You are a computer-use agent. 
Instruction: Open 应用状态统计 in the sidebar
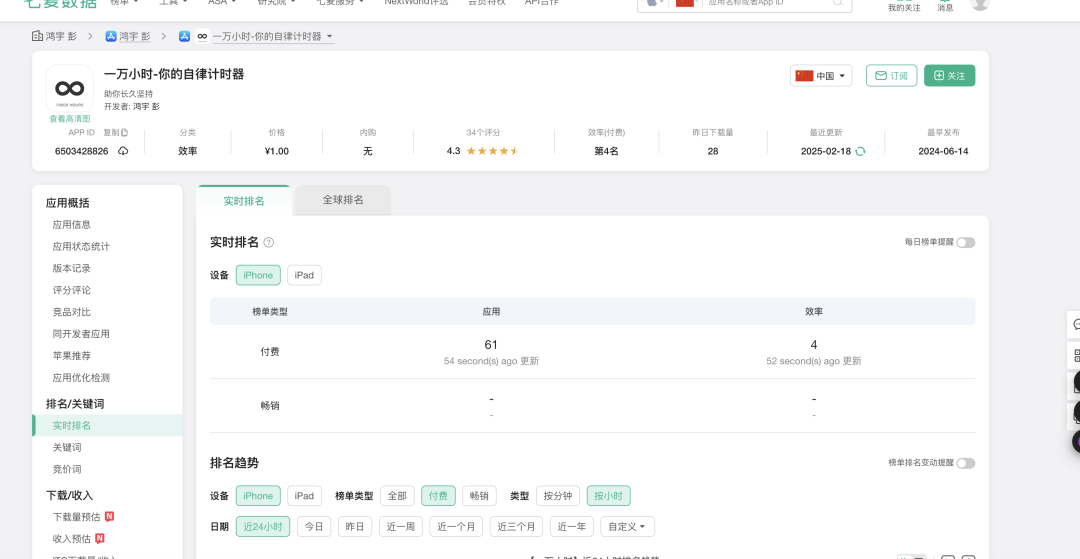(81, 246)
